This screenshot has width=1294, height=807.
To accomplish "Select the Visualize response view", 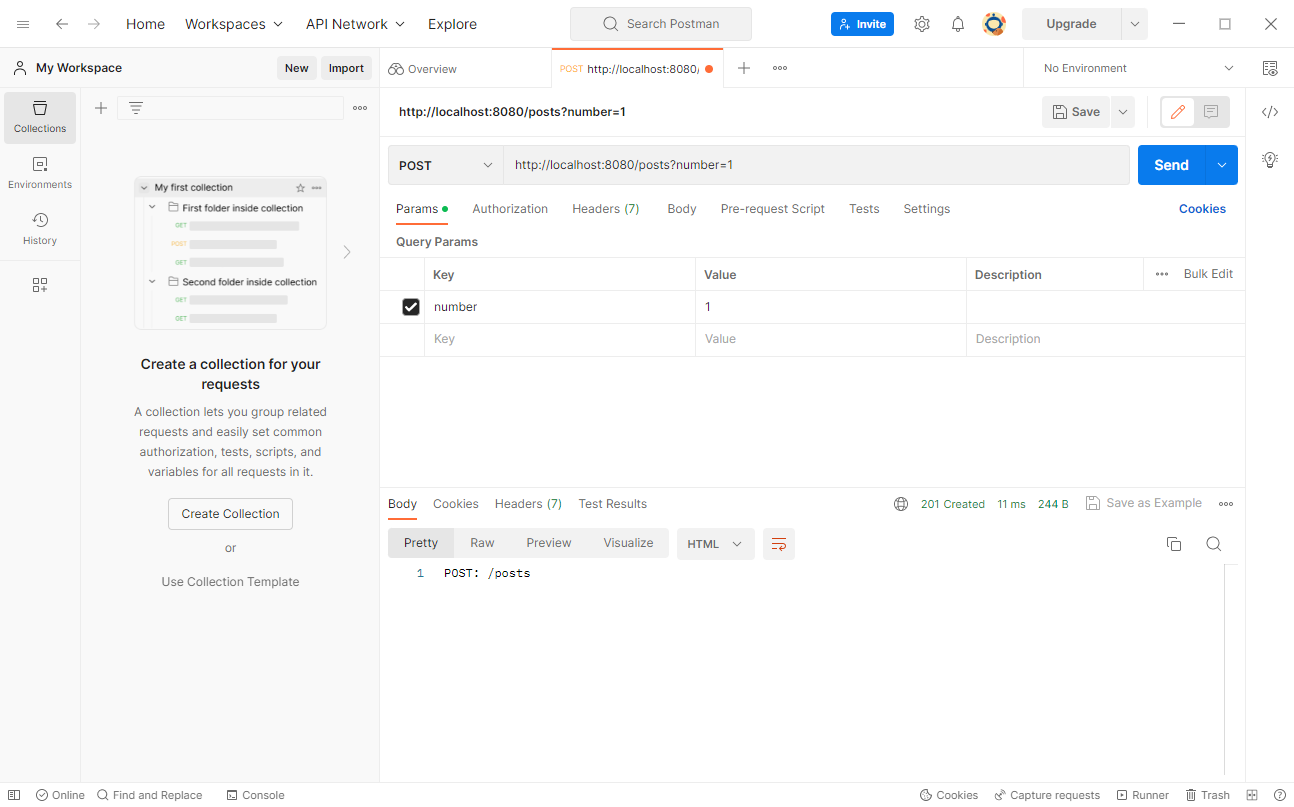I will pyautogui.click(x=628, y=543).
